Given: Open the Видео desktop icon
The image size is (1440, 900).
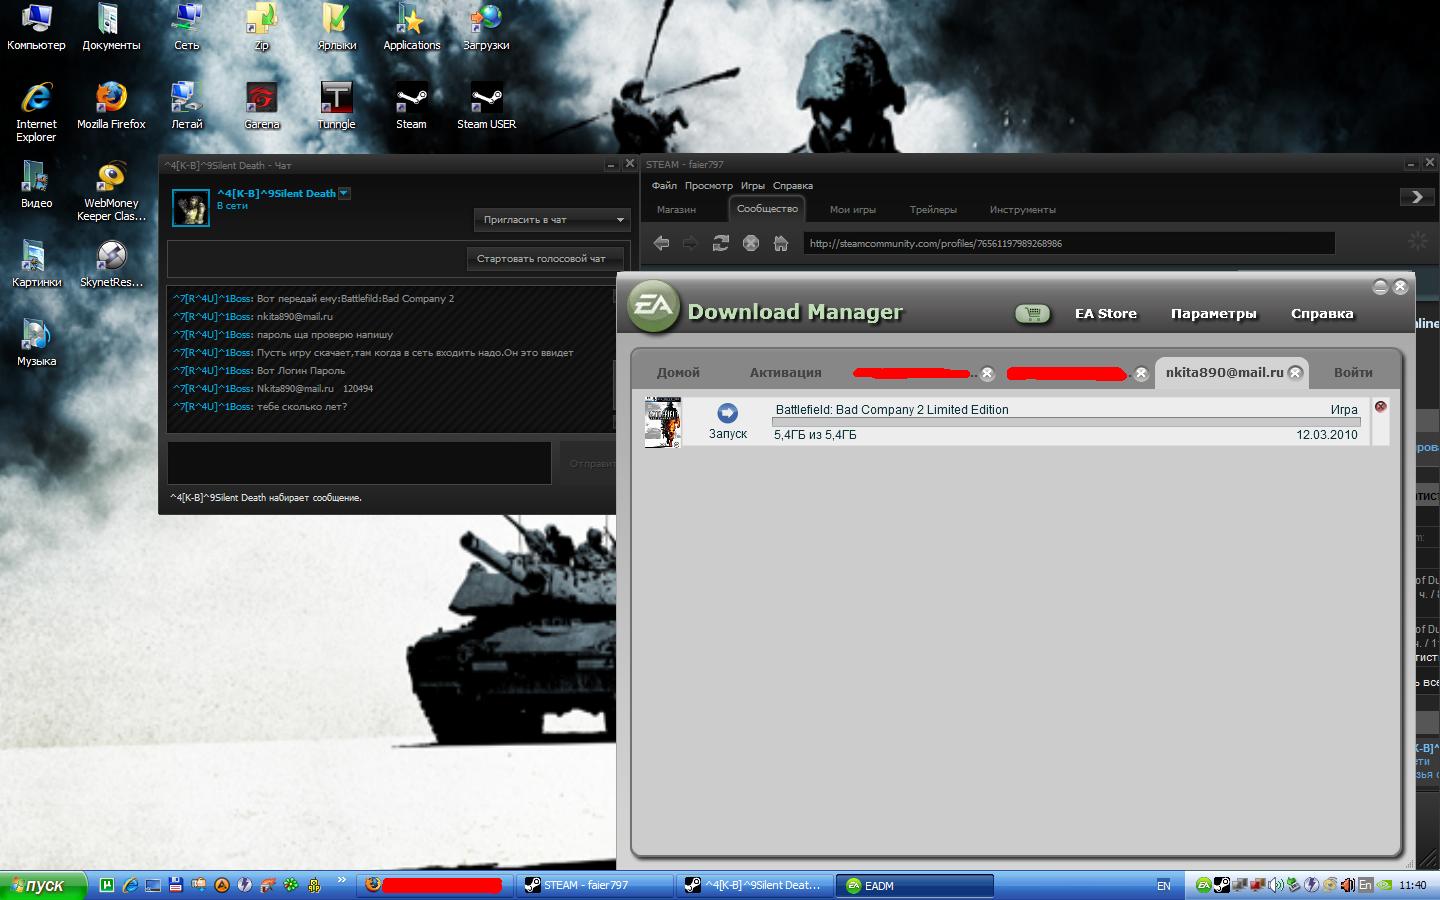Looking at the screenshot, I should click(x=36, y=185).
